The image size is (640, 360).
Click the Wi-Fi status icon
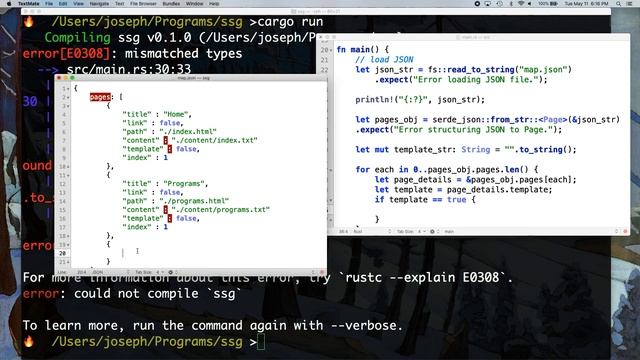tap(521, 4)
